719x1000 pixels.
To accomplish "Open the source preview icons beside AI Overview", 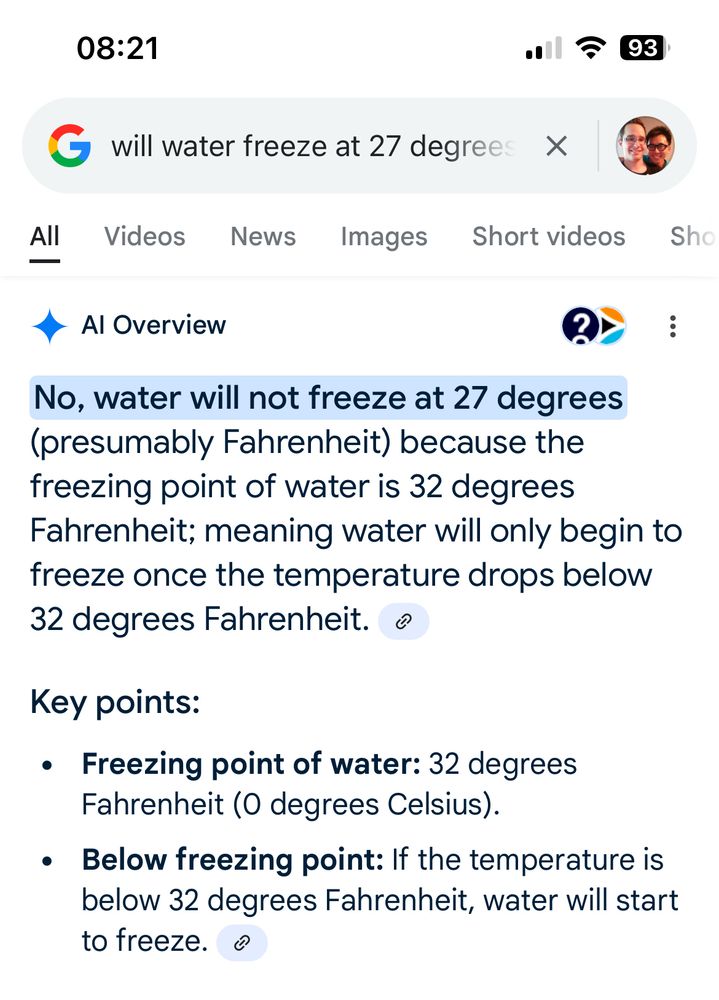I will [x=595, y=326].
